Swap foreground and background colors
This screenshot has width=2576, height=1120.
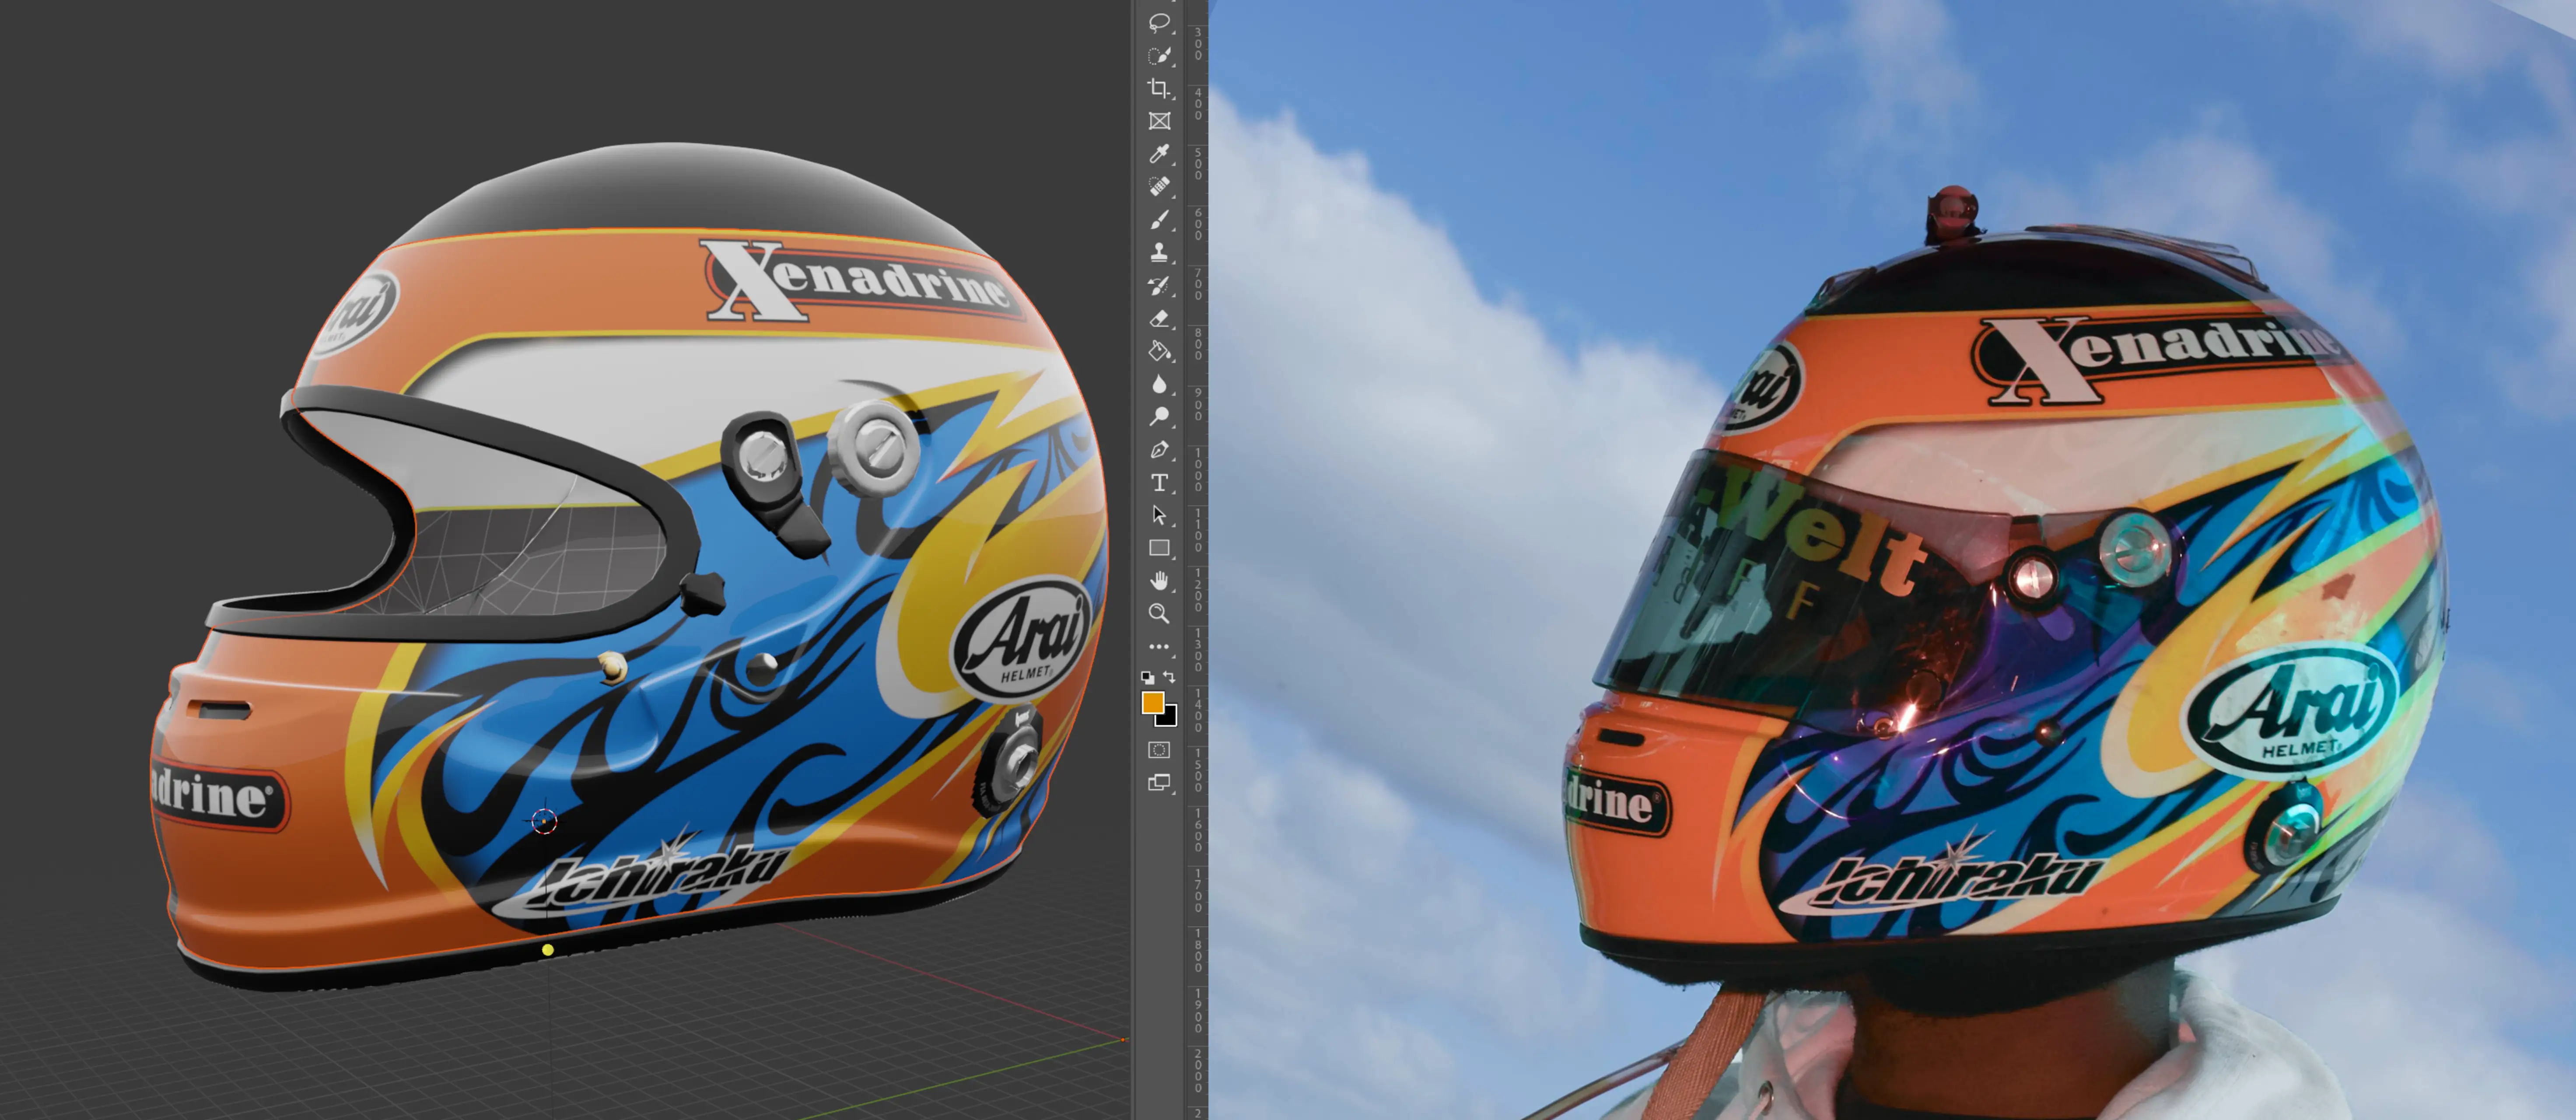tap(1170, 677)
